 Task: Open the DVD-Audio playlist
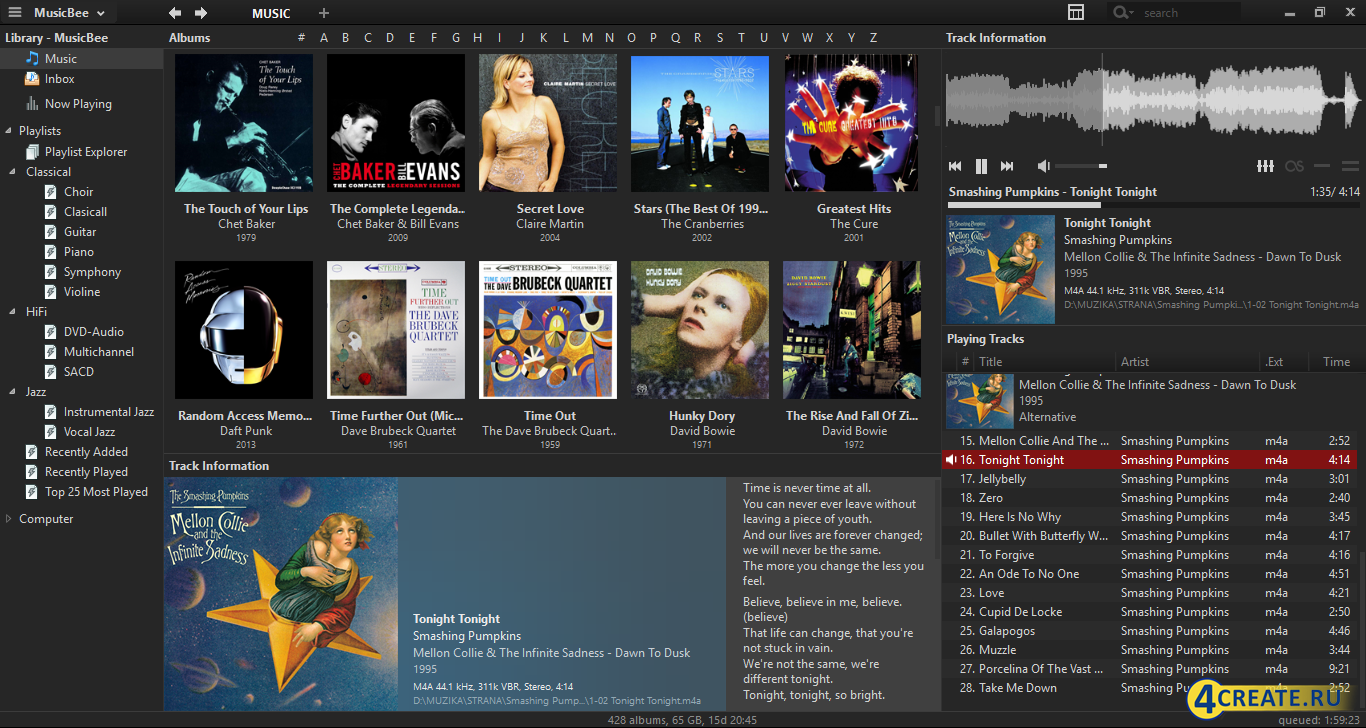[94, 332]
